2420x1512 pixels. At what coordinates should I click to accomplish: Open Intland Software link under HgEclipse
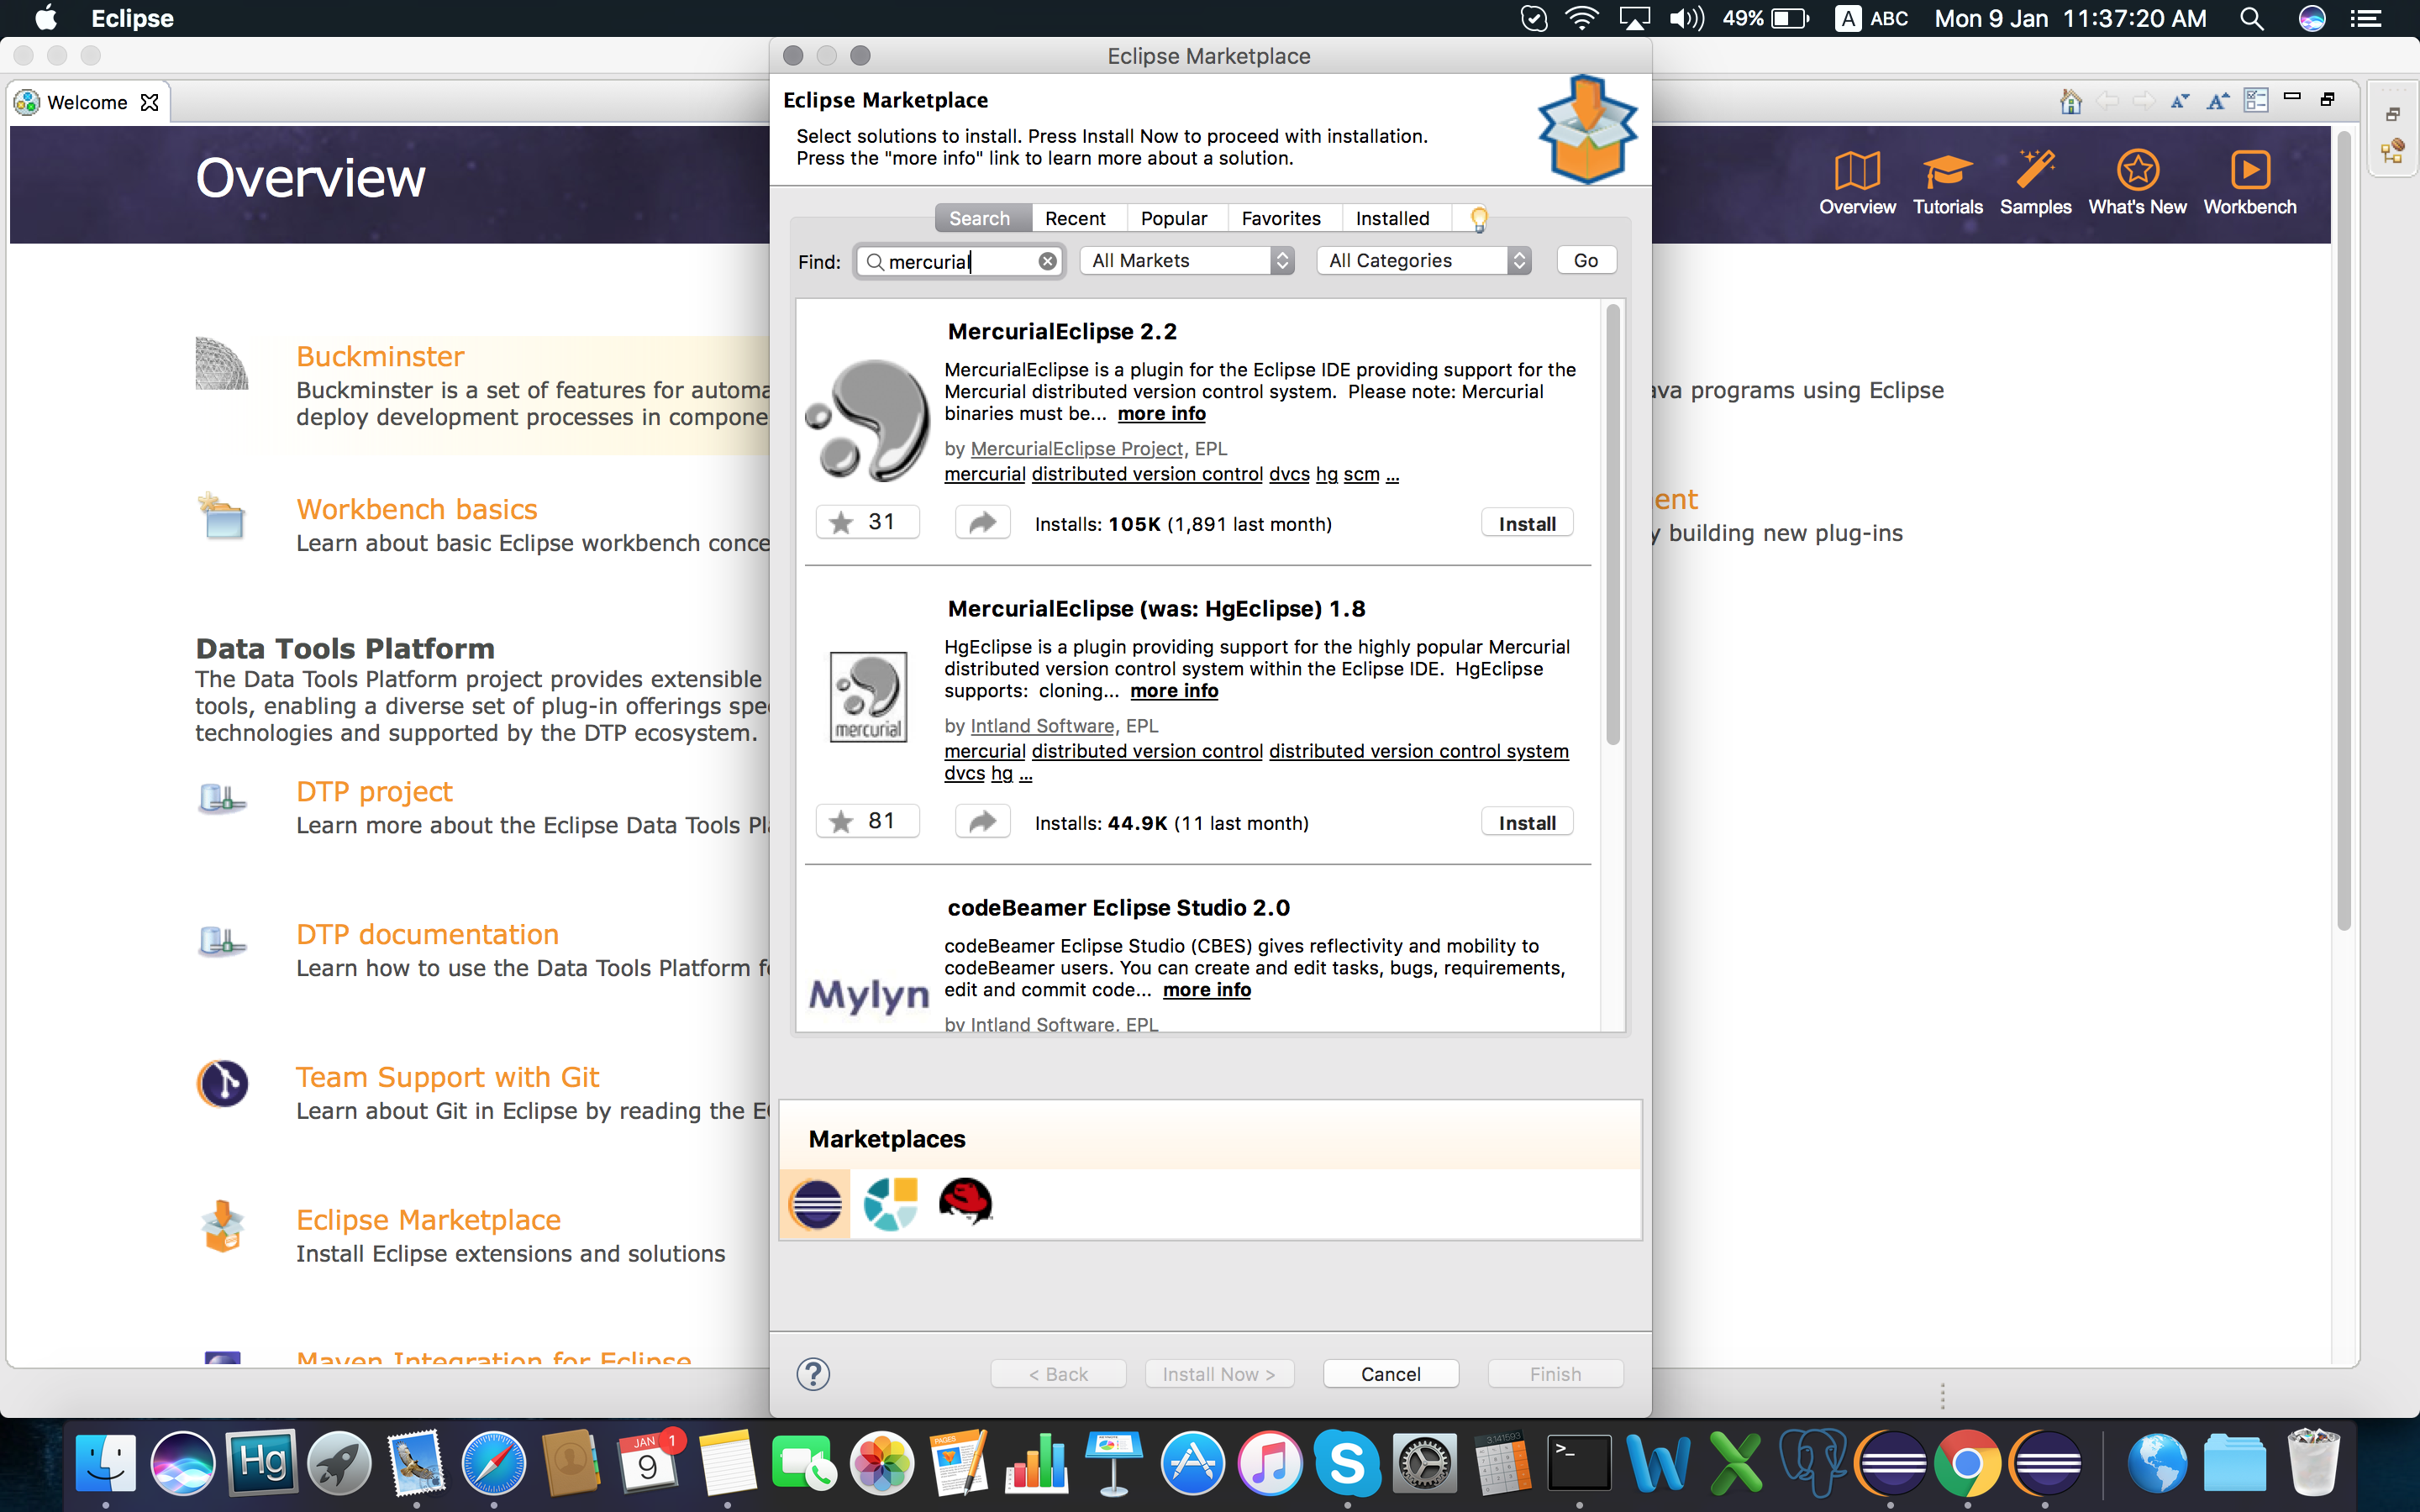click(x=1042, y=726)
